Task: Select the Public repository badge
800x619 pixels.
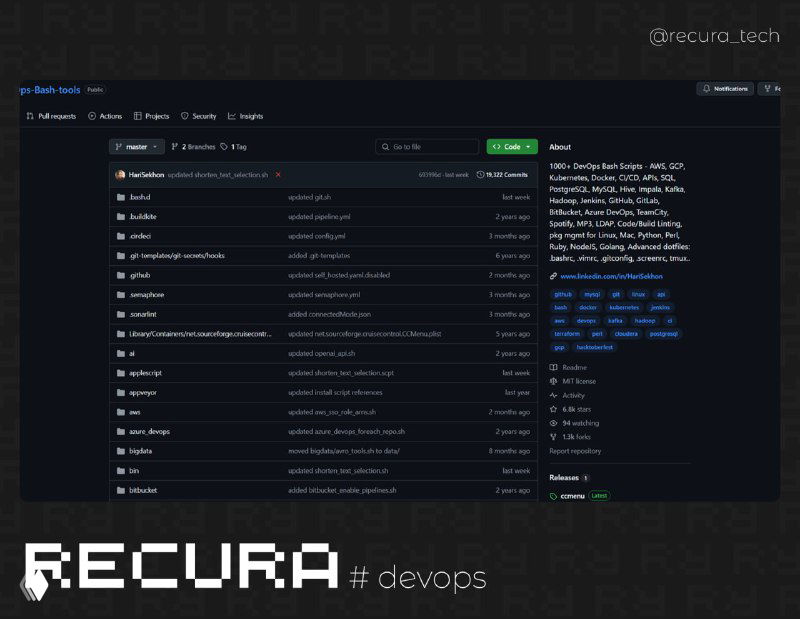Action: [93, 89]
